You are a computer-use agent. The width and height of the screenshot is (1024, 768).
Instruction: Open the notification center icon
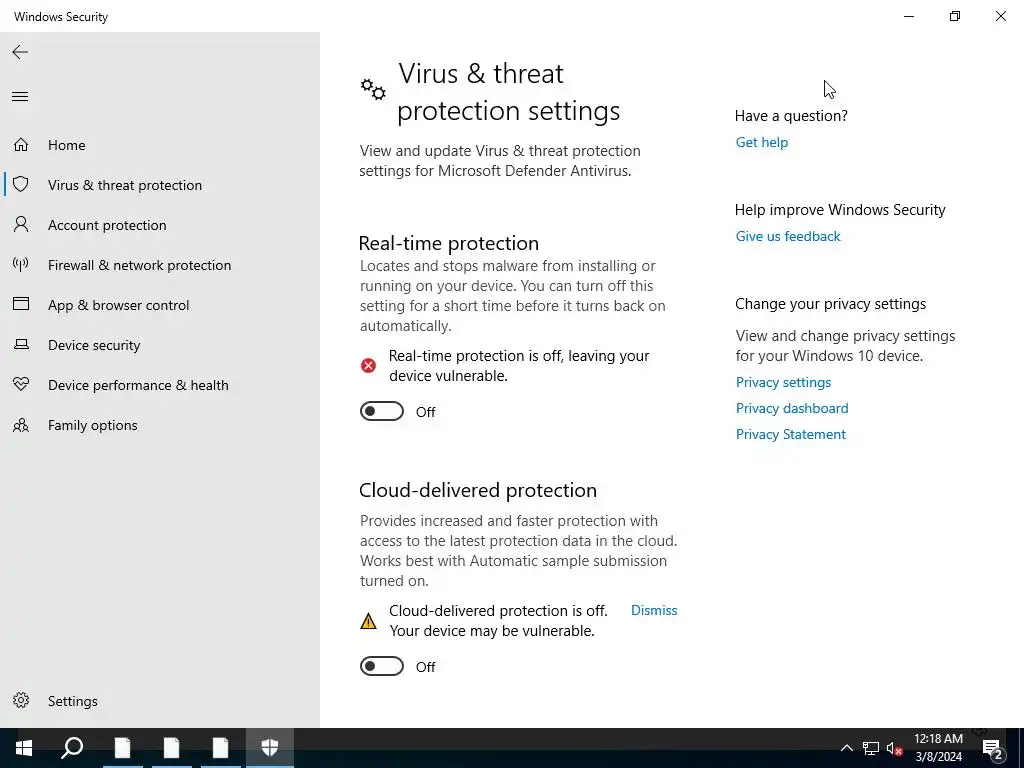[992, 749]
